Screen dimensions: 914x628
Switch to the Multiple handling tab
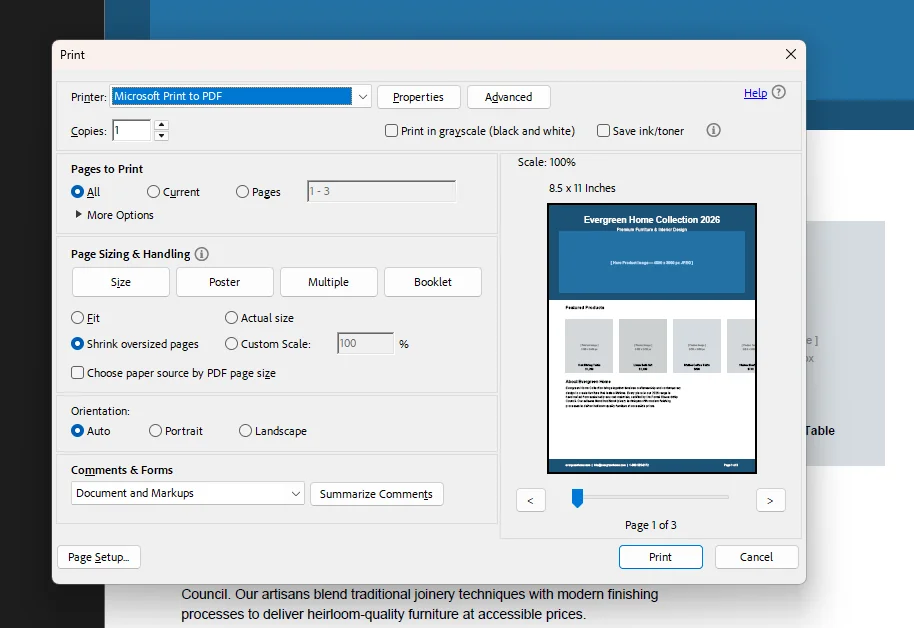(329, 282)
